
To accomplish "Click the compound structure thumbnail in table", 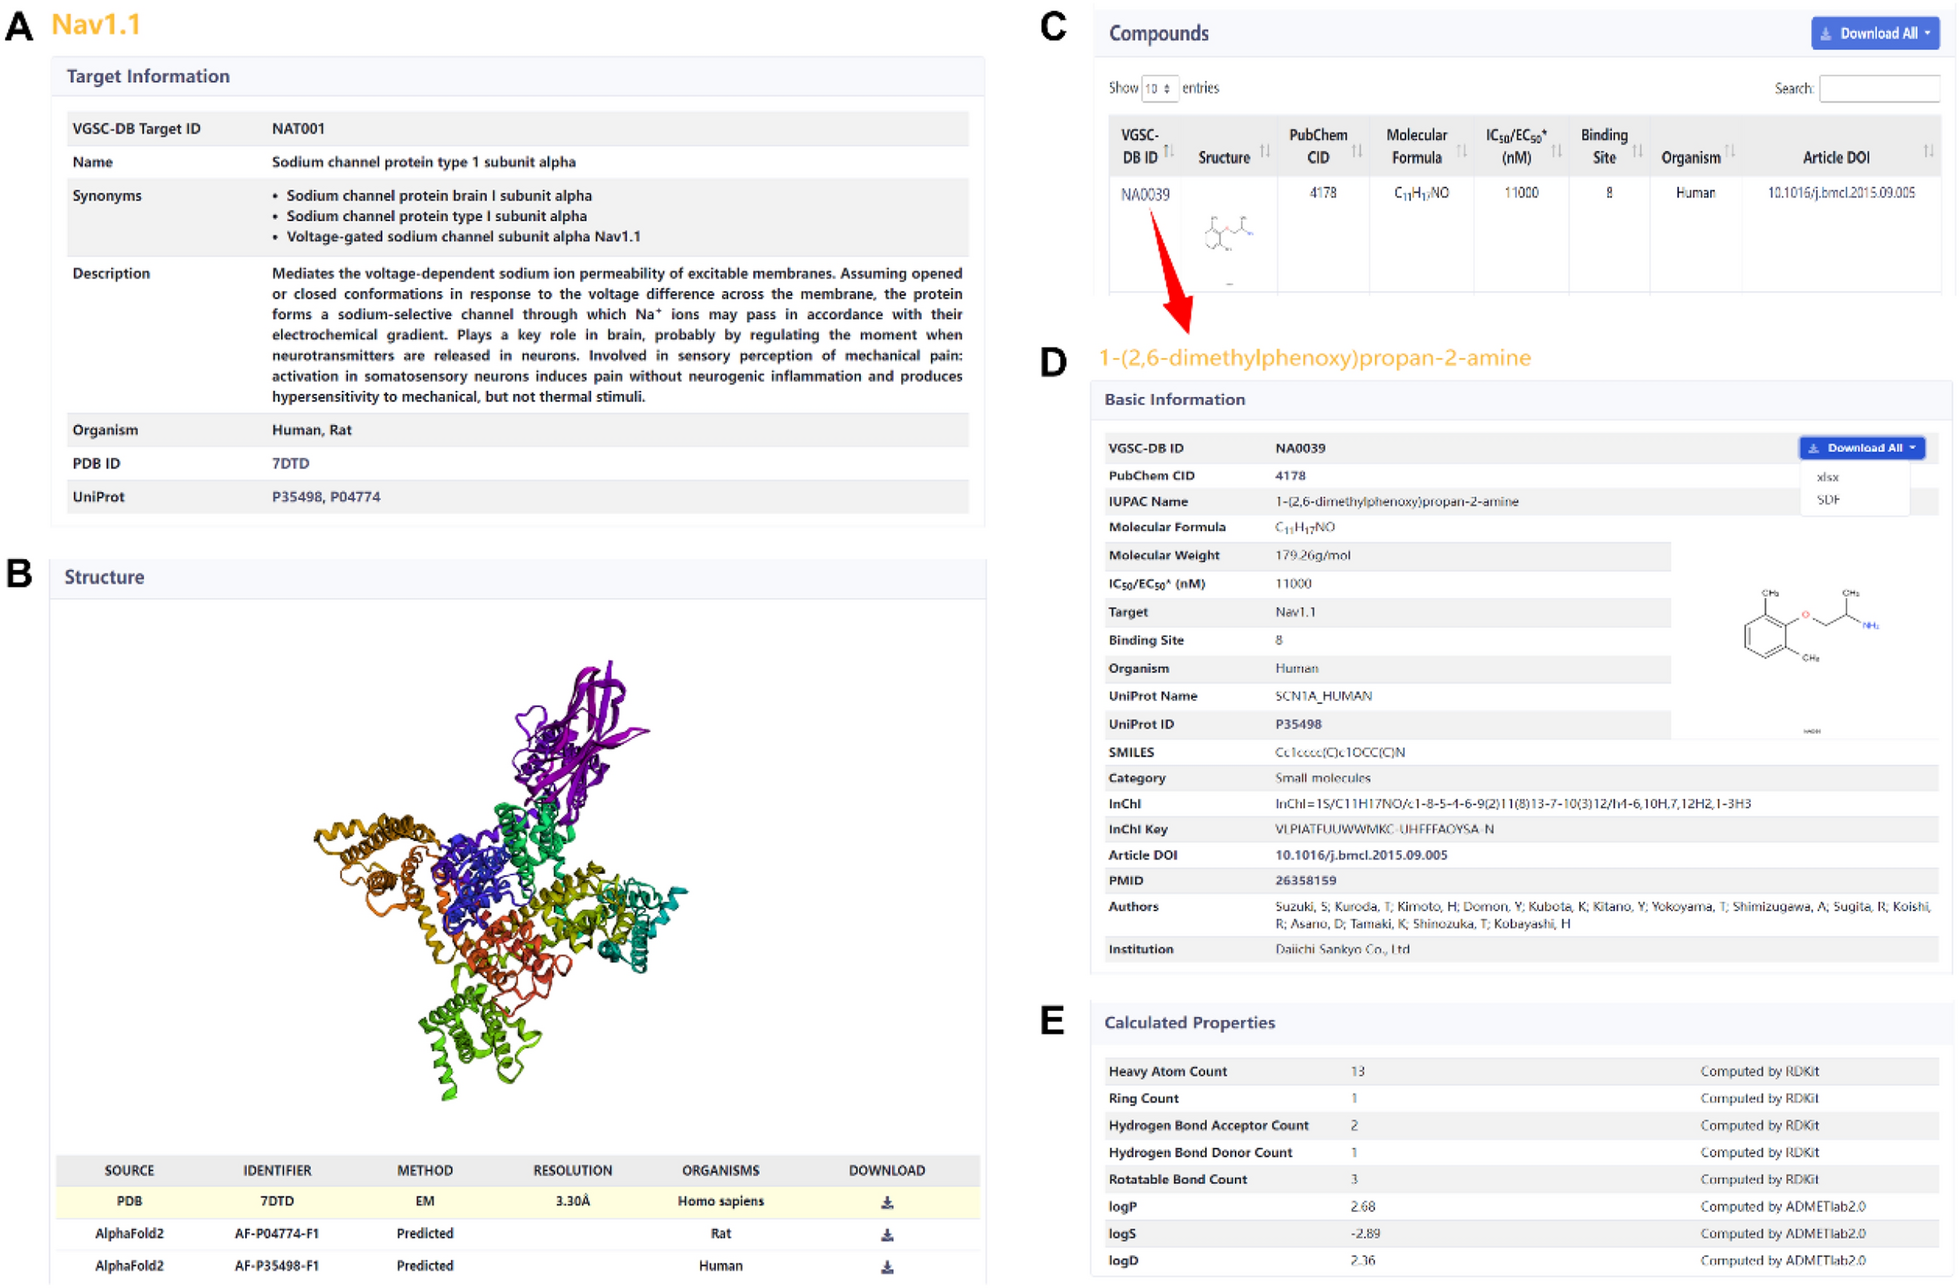I will 1229,234.
